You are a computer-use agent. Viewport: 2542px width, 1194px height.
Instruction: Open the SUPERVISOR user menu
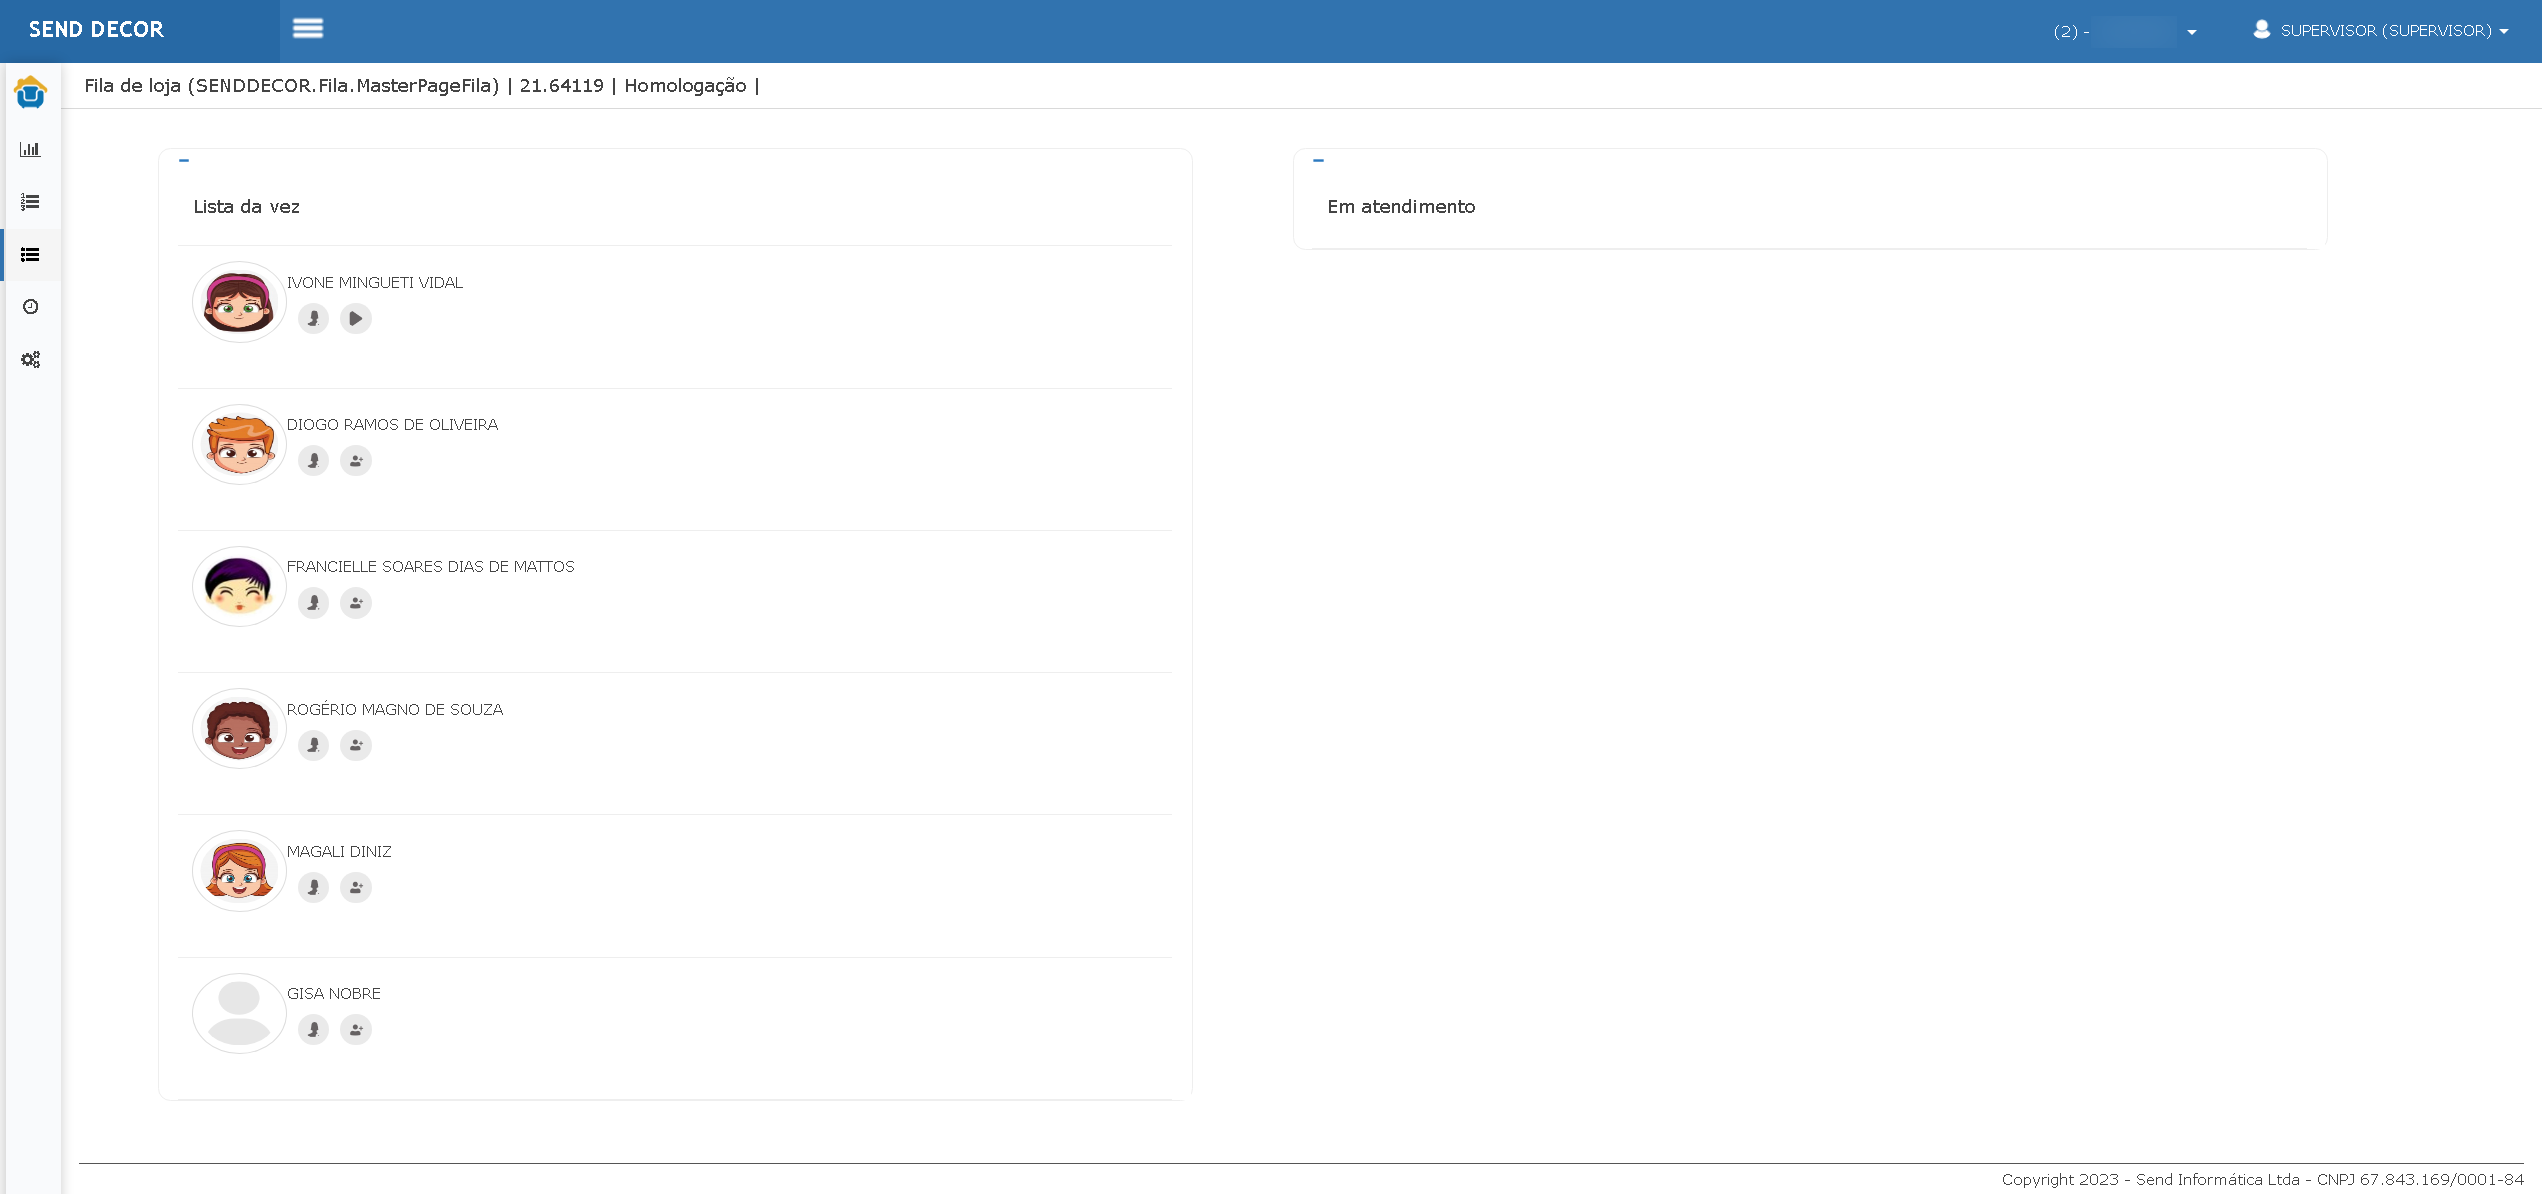pyautogui.click(x=2381, y=31)
